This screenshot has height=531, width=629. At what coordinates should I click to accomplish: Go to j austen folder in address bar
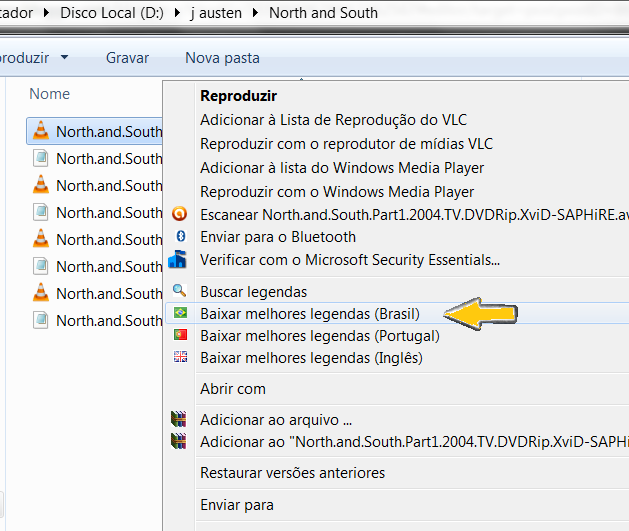tap(216, 13)
